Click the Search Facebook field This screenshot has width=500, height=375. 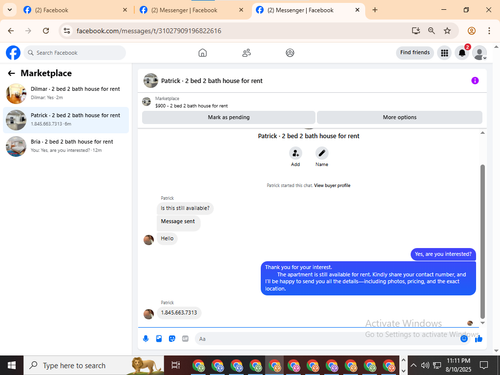tap(75, 53)
